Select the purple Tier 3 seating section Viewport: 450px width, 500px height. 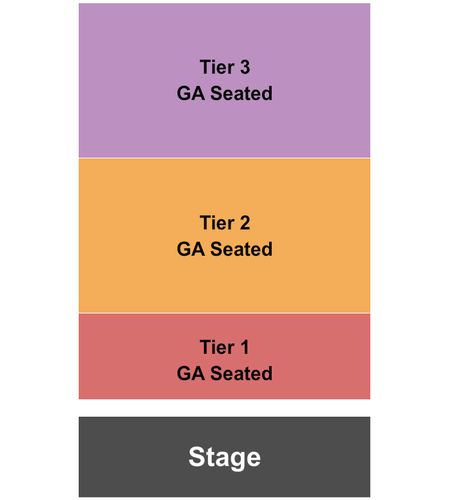(224, 80)
